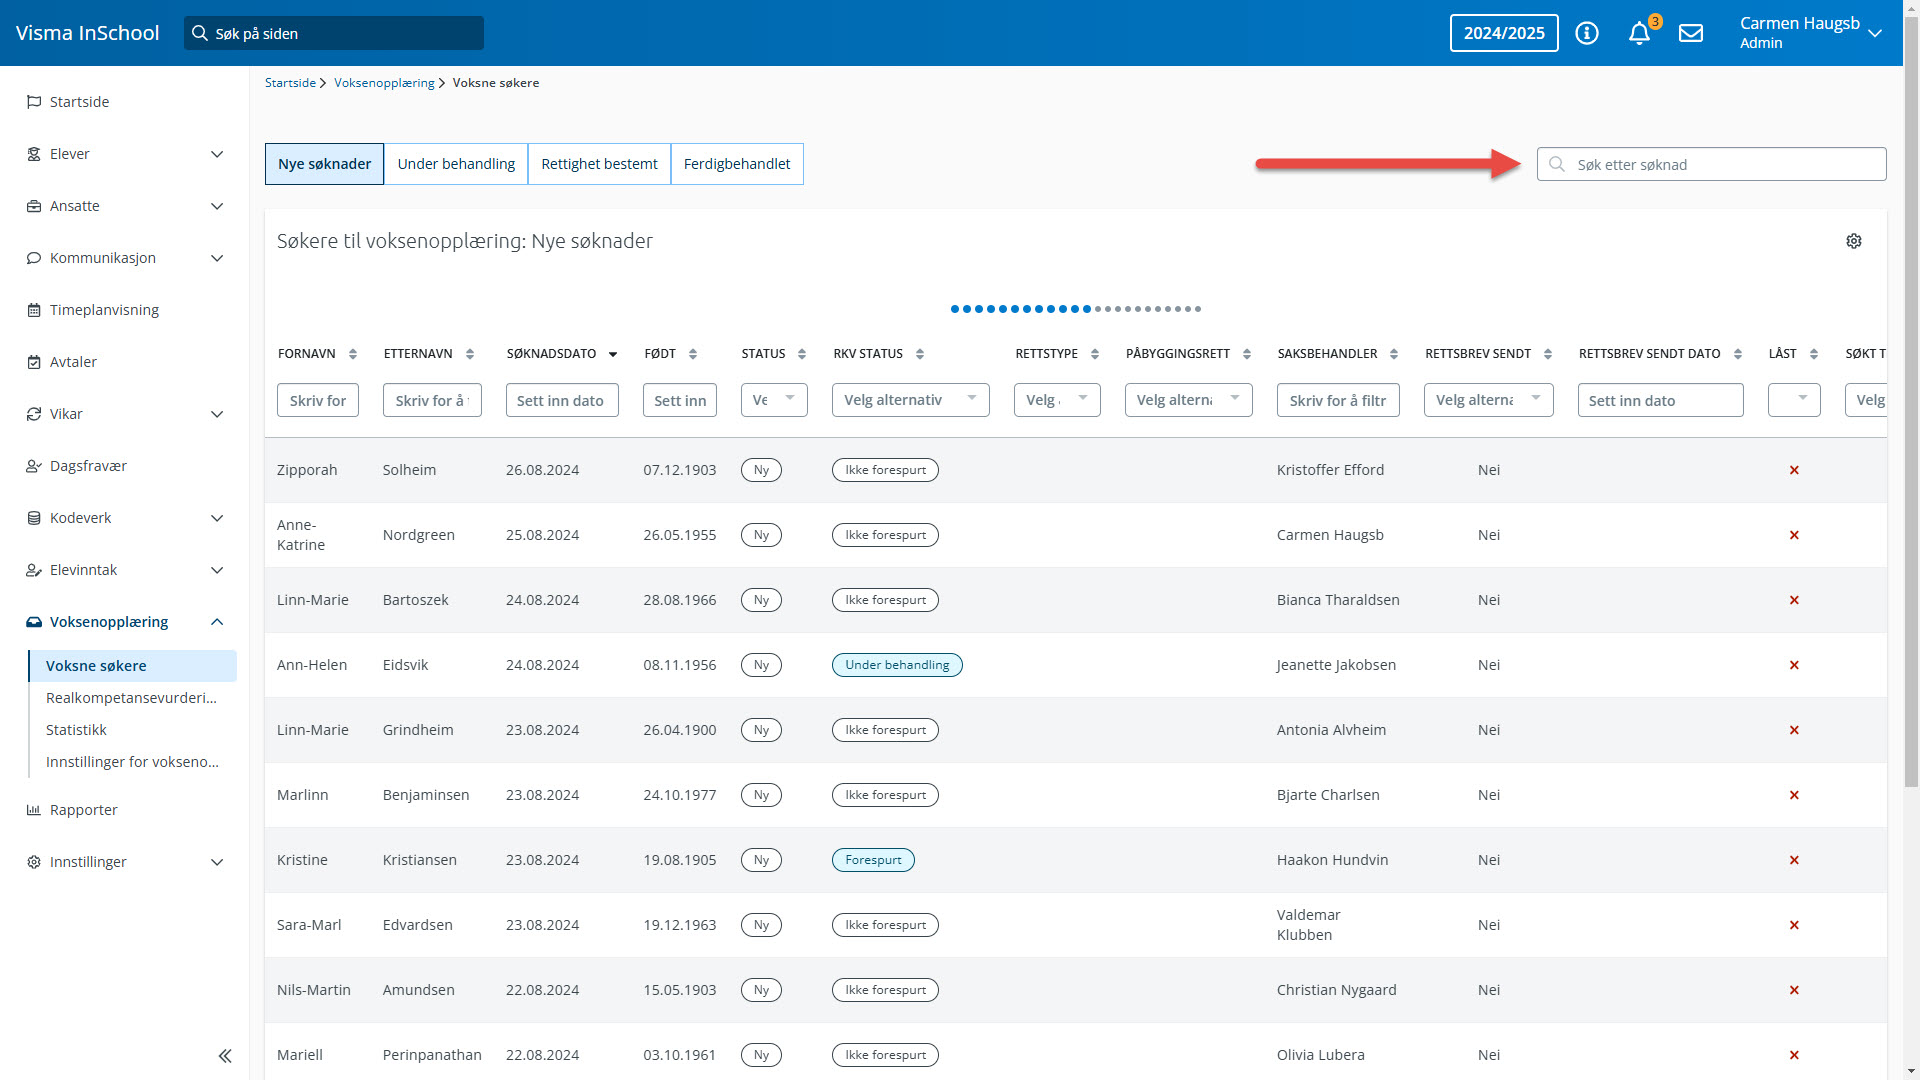This screenshot has height=1080, width=1920.
Task: Sort by Født column arrows
Action: tap(693, 354)
